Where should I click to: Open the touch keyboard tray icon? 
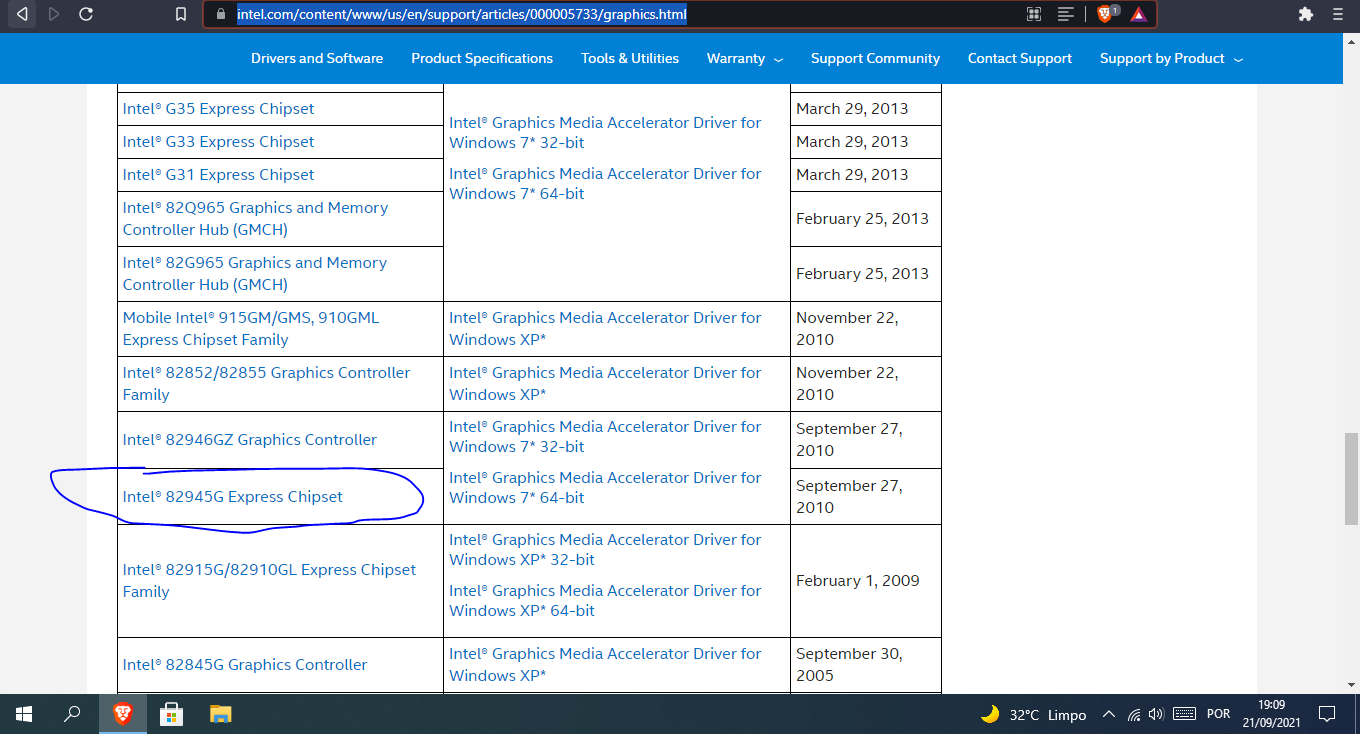point(1184,715)
